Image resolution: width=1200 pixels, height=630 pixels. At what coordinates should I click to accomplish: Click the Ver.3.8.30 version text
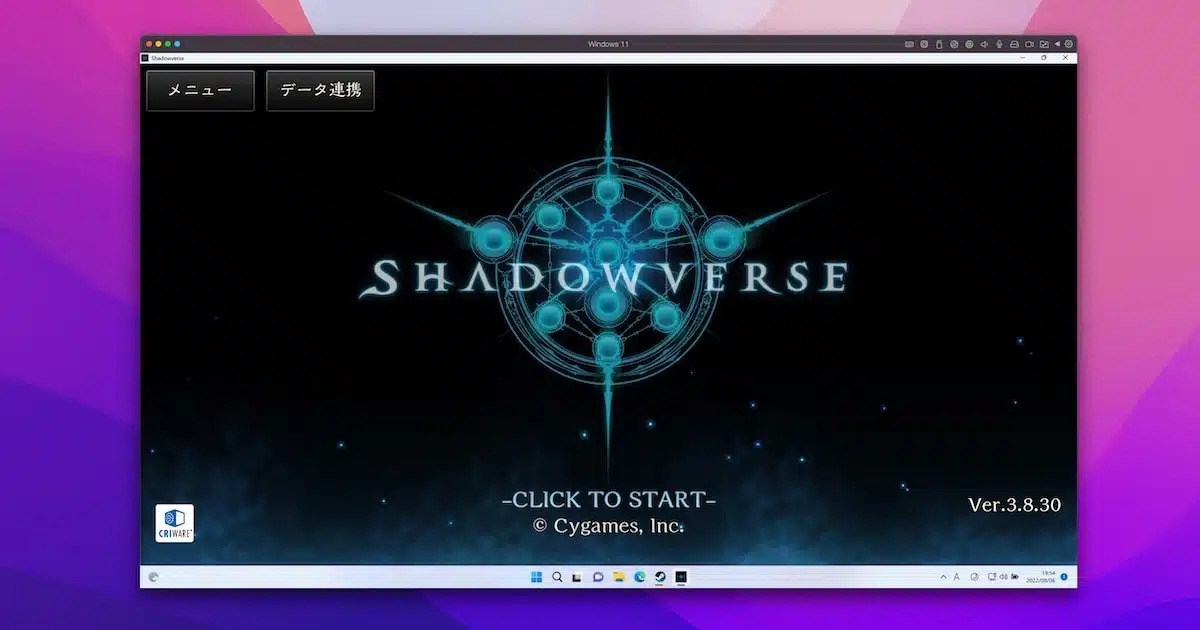click(1014, 504)
